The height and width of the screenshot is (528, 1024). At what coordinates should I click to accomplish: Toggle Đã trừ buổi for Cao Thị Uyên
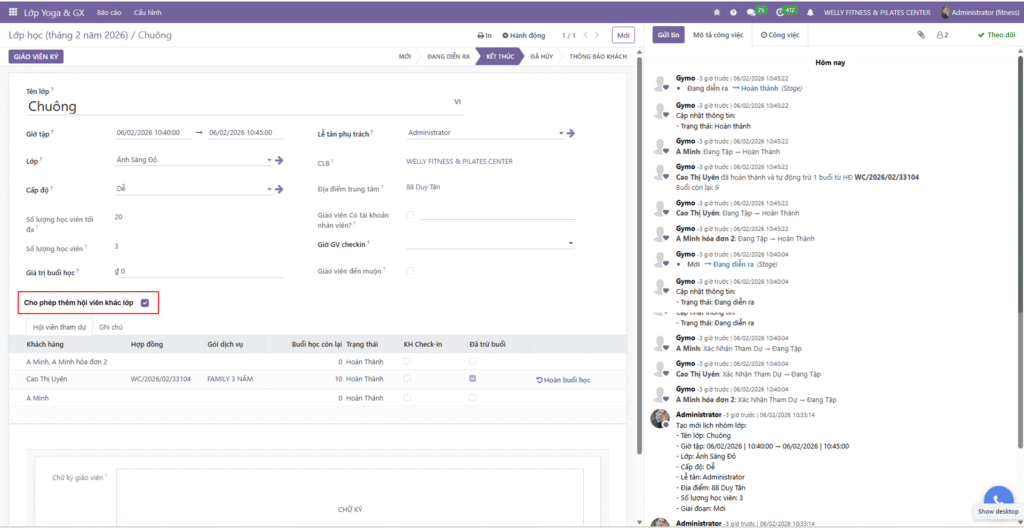pyautogui.click(x=472, y=378)
